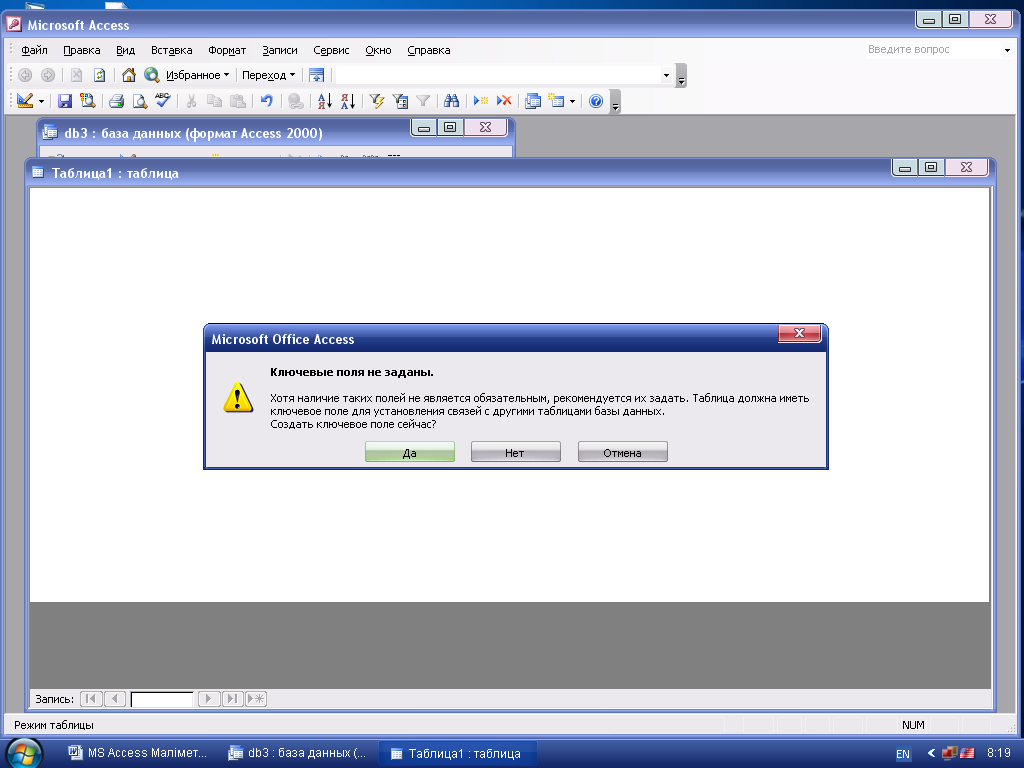Viewport: 1024px width, 768px height.
Task: Open the Записи menu
Action: coord(280,50)
